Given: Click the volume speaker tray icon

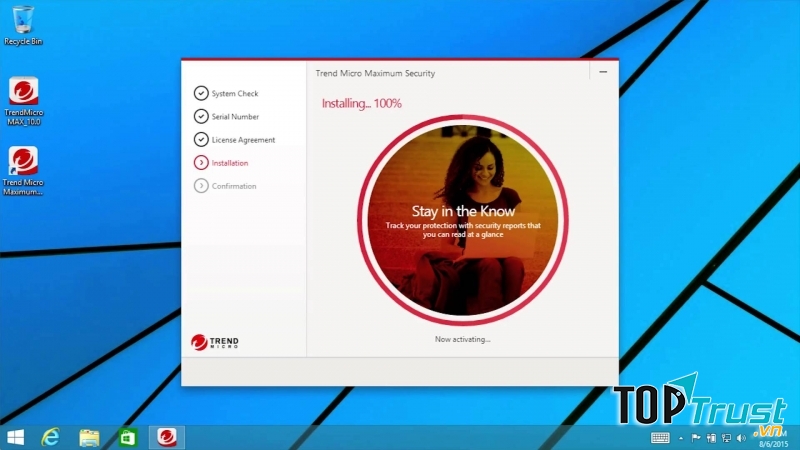Looking at the screenshot, I should coord(741,438).
